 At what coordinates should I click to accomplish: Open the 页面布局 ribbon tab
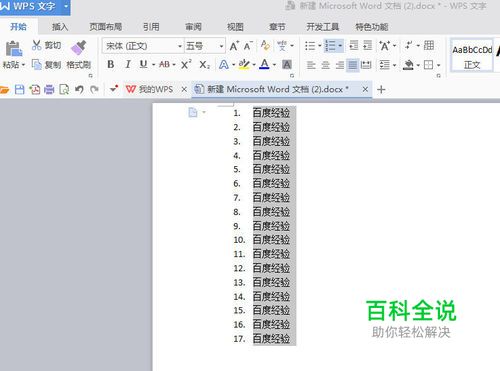click(x=105, y=27)
